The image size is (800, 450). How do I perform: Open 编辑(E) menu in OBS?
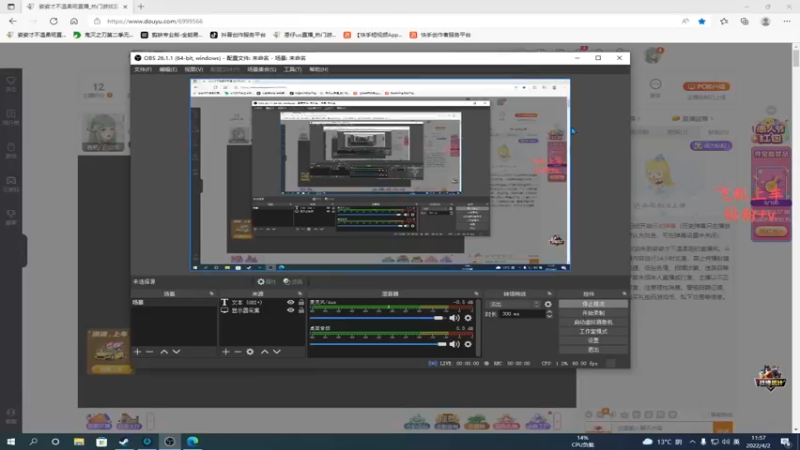pos(168,69)
